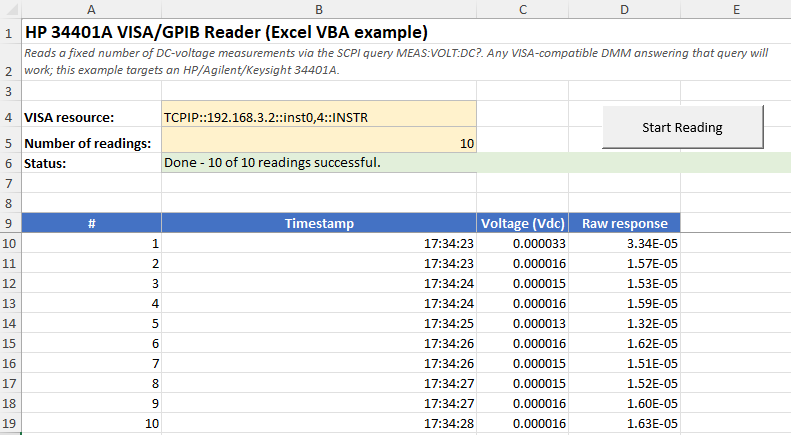Click raw response 1.62E-05
Viewport: 791px width, 435px height.
pos(625,343)
